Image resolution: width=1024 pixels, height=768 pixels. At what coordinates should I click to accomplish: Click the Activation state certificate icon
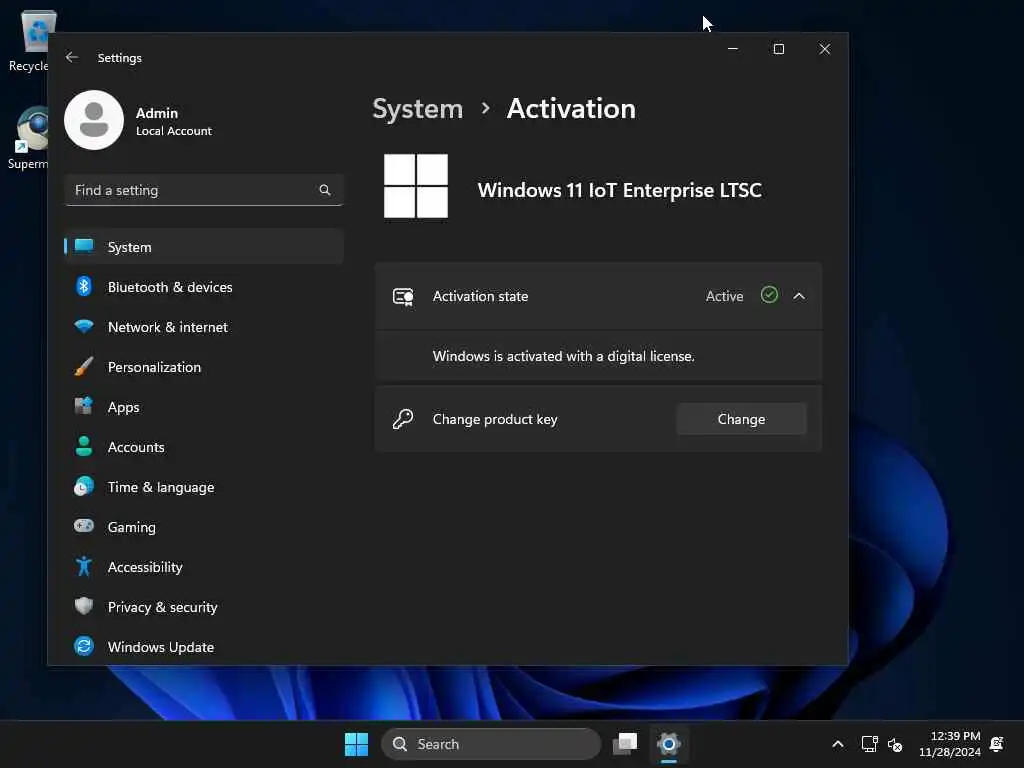[x=403, y=296]
